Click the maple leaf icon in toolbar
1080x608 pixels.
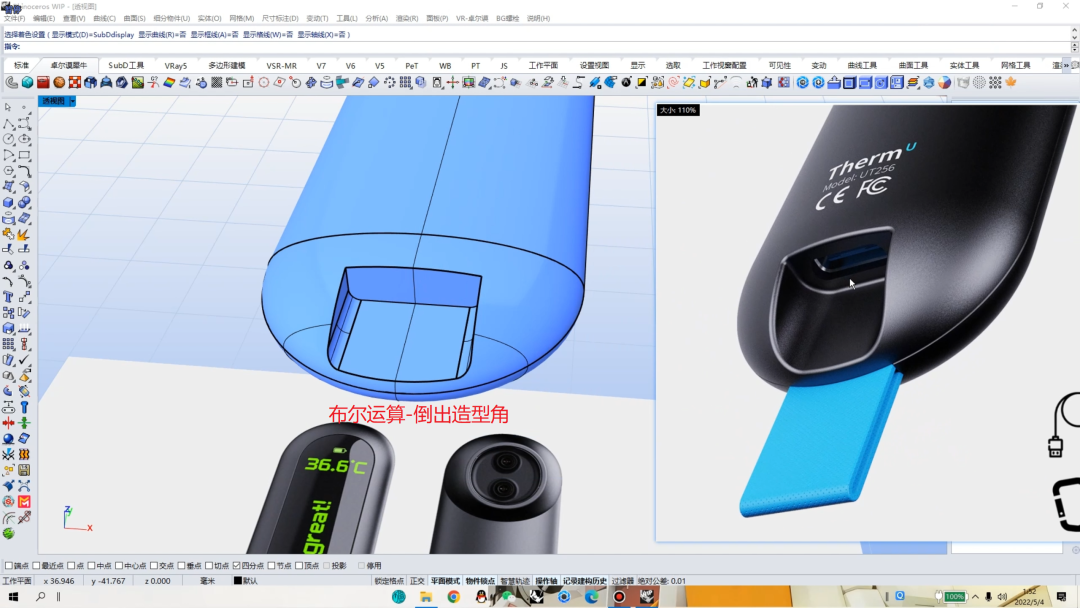click(1009, 82)
